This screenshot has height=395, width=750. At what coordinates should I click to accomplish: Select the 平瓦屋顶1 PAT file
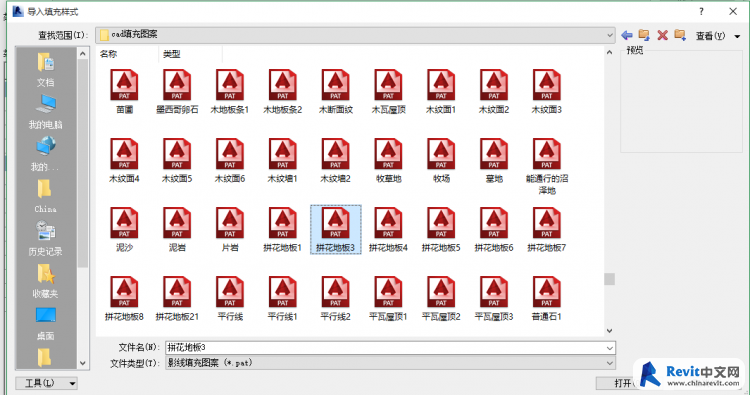point(388,298)
